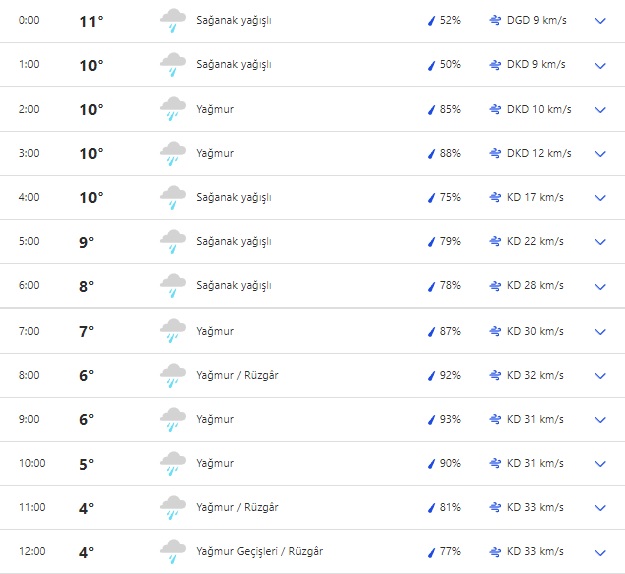Click the weather icon in the 3:00 row
The image size is (625, 574).
(173, 154)
